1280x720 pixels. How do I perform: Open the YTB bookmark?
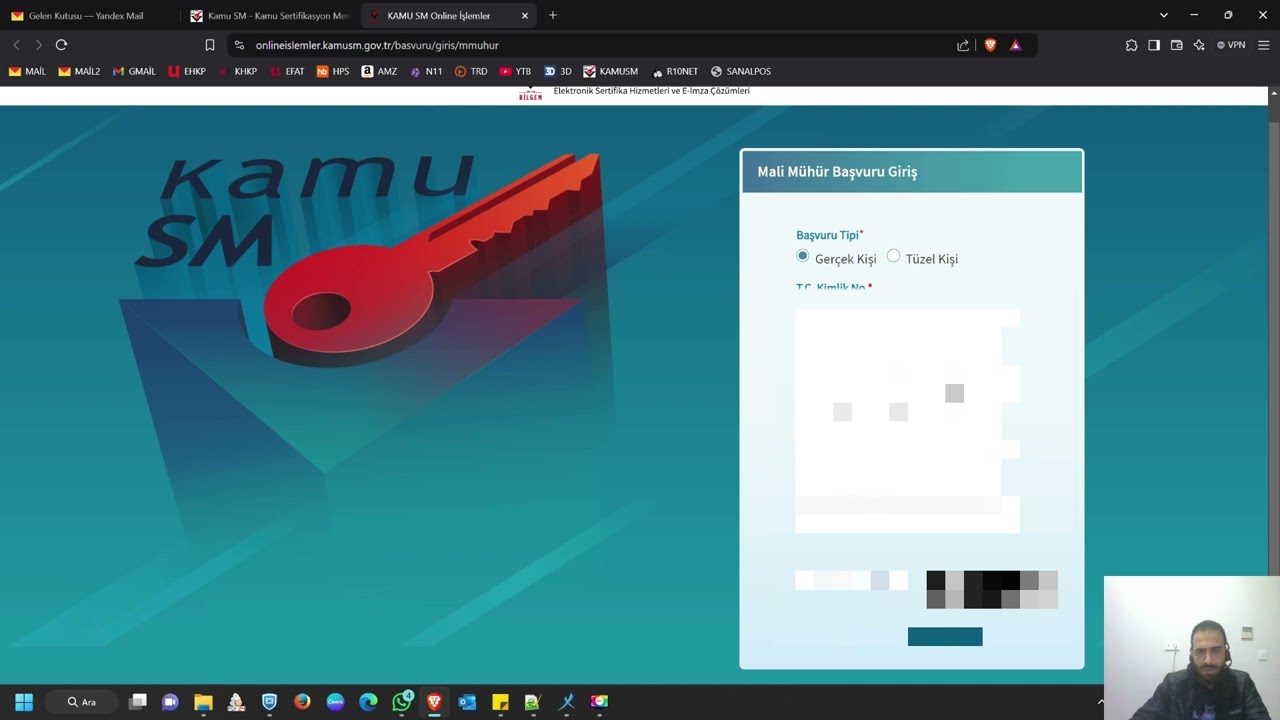516,72
